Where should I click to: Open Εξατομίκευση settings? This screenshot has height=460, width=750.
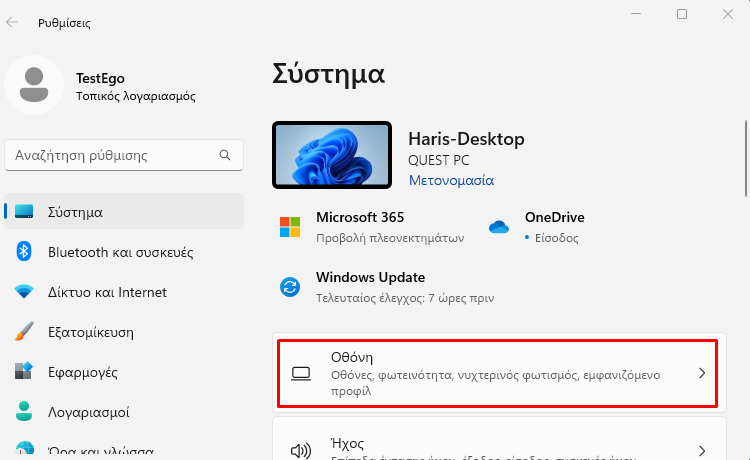tap(124, 332)
